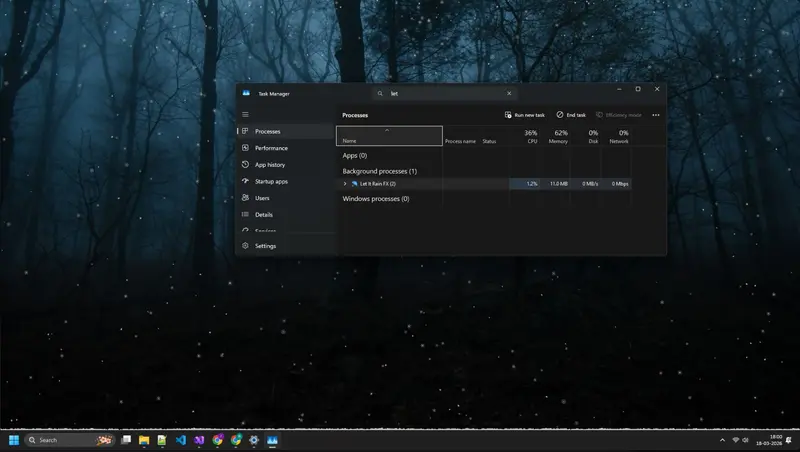The height and width of the screenshot is (452, 800).
Task: Click the Task Manager app icon in title bar
Action: (x=246, y=93)
